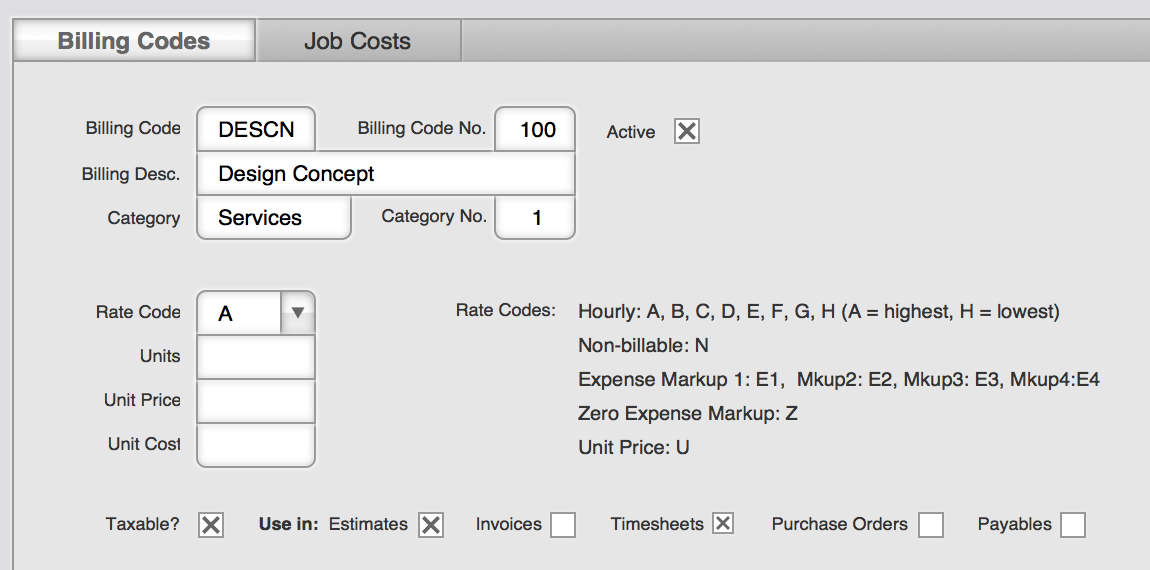The width and height of the screenshot is (1150, 570).
Task: Click the 'Billing Desc.' label
Action: pyautogui.click(x=131, y=175)
